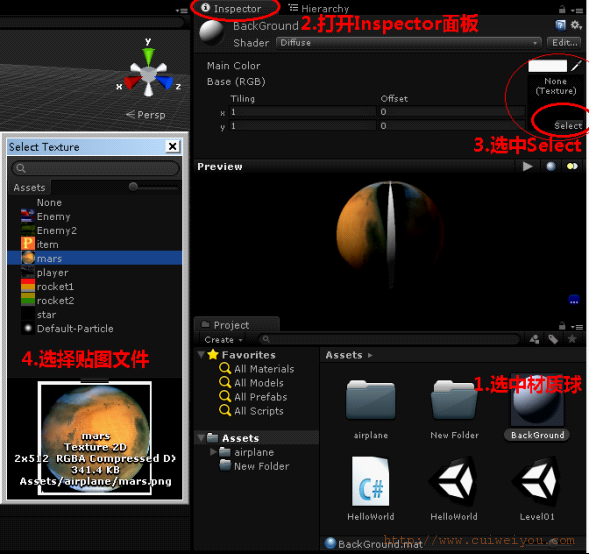589x554 pixels.
Task: Open the Create dropdown in Project
Action: coord(223,340)
